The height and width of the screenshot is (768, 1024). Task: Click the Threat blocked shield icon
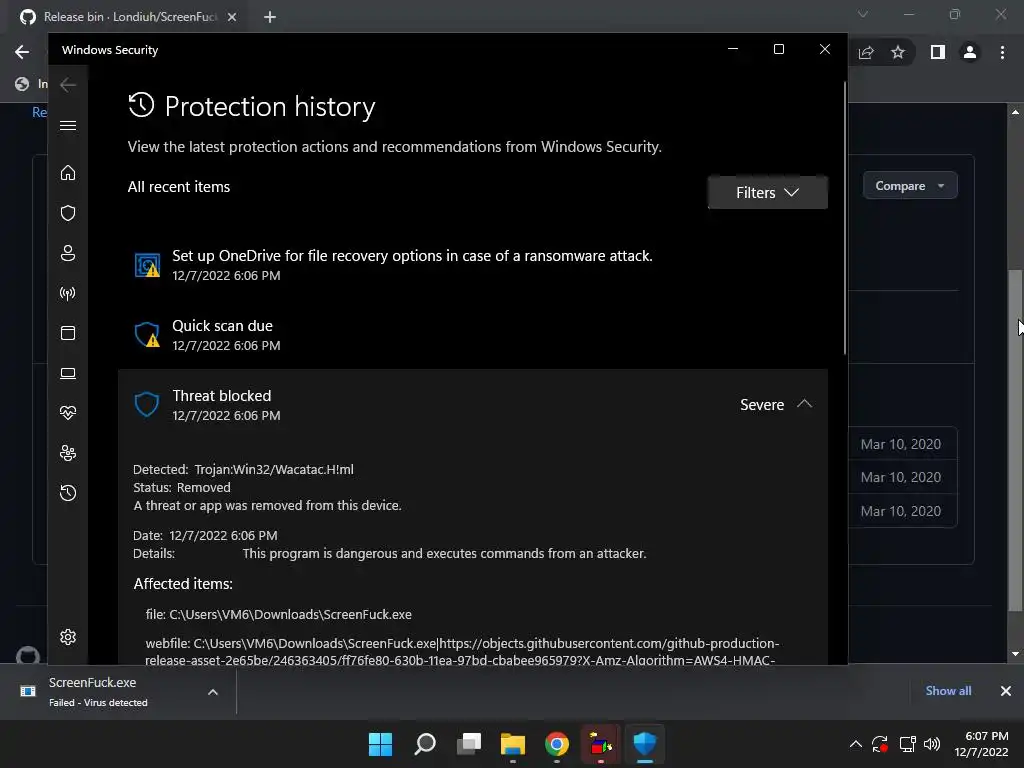147,404
